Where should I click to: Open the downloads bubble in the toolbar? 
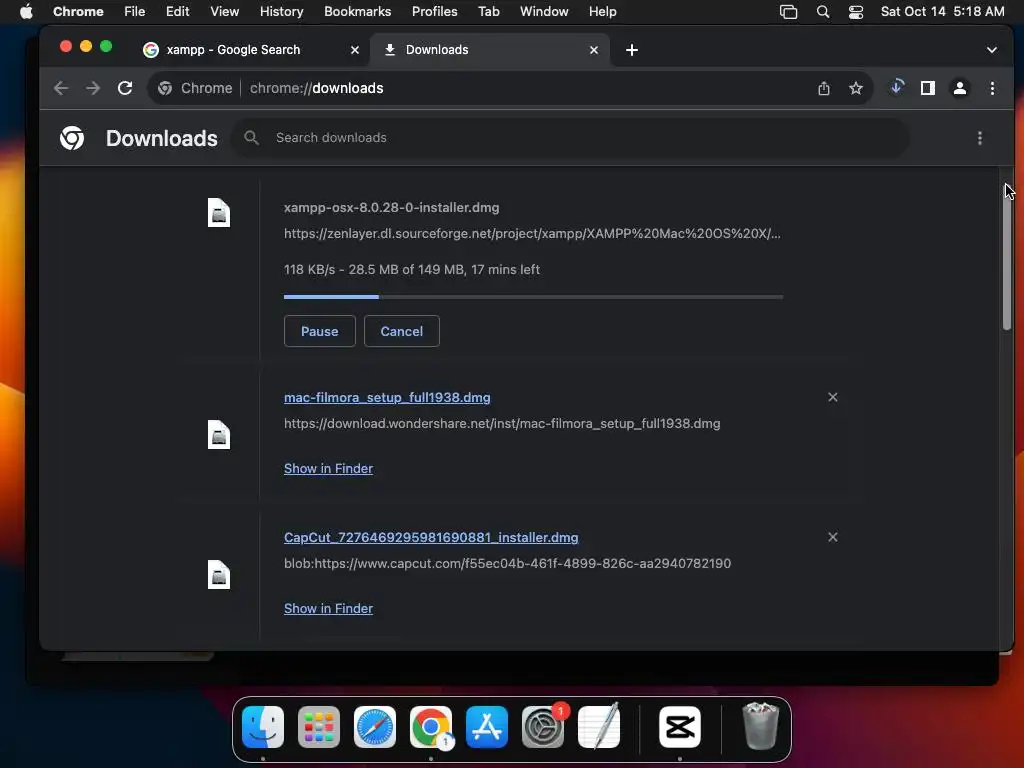[x=897, y=87]
